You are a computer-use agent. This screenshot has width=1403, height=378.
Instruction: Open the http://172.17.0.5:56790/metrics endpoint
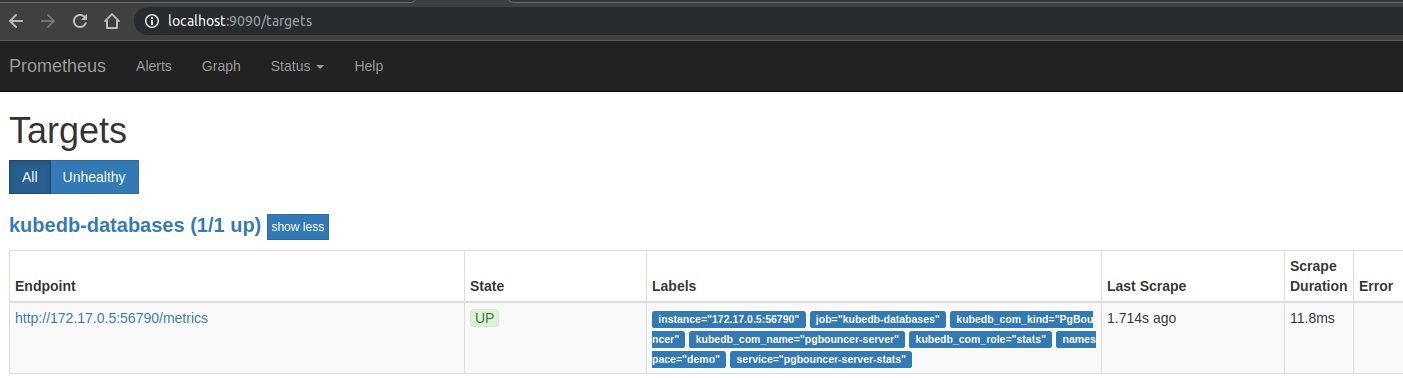[111, 318]
